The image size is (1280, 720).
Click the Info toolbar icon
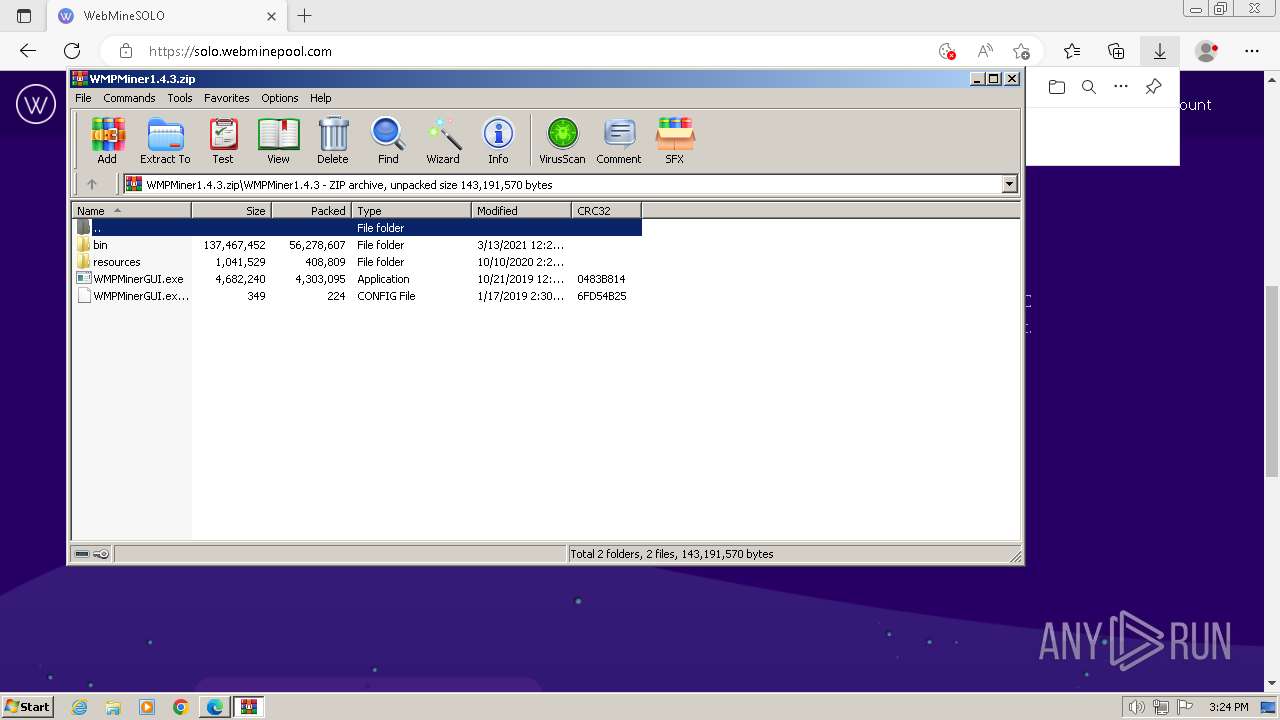tap(498, 140)
